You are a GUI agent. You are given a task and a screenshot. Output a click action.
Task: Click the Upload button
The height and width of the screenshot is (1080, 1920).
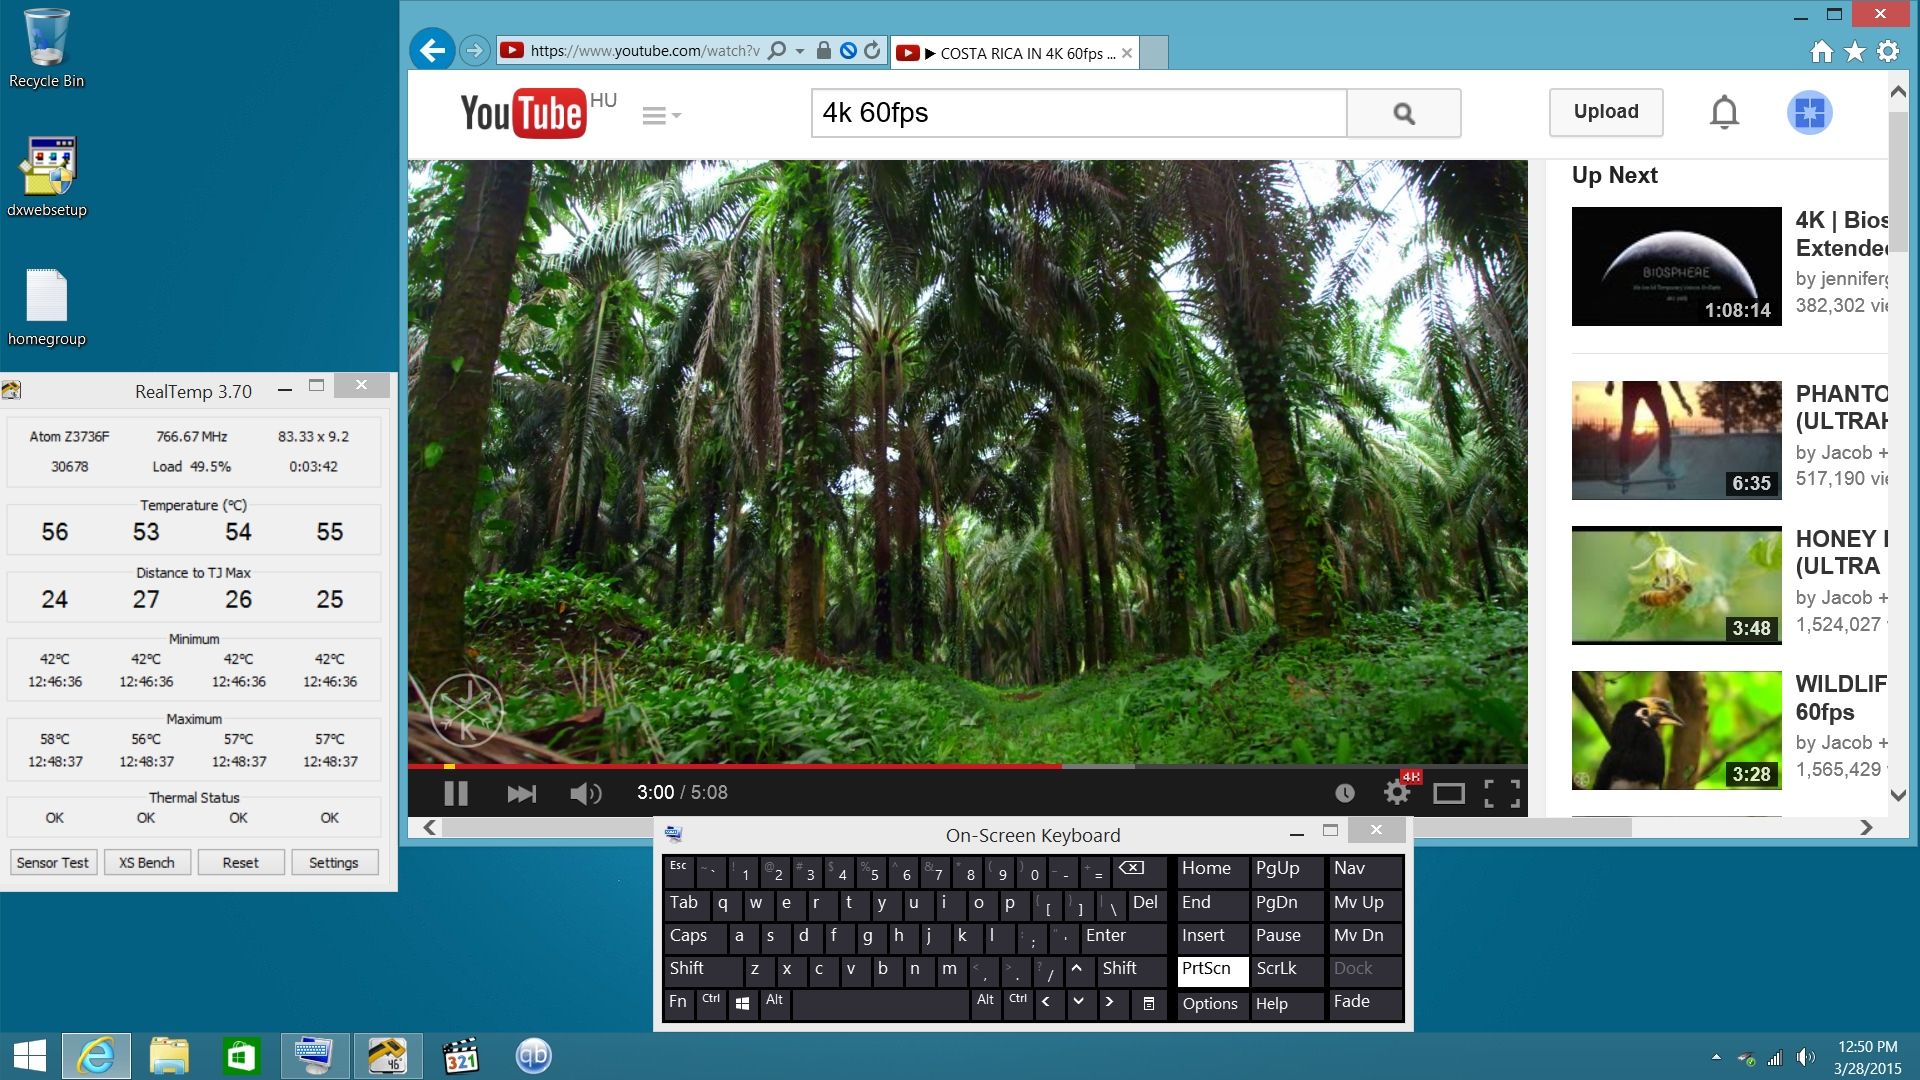(1606, 112)
